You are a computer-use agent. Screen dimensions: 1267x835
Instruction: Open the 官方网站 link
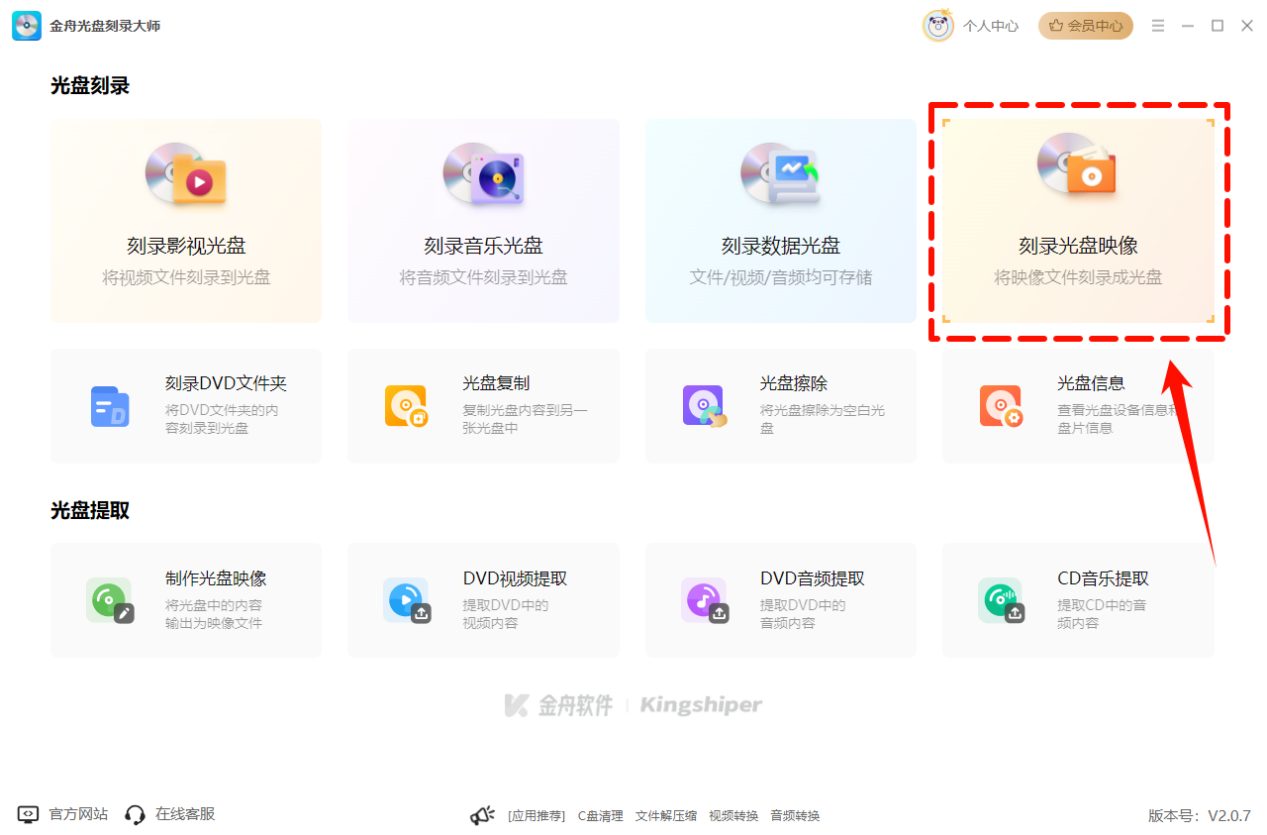click(x=78, y=814)
